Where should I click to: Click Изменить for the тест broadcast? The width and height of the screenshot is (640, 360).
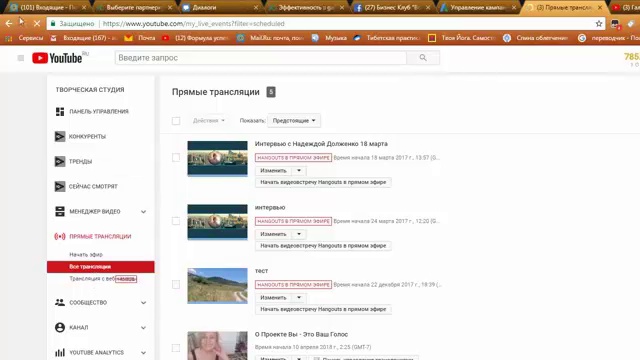(x=273, y=298)
